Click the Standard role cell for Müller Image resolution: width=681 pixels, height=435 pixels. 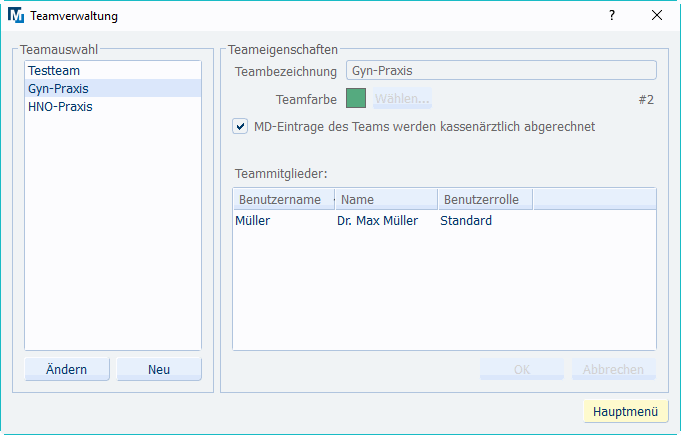coord(466,221)
